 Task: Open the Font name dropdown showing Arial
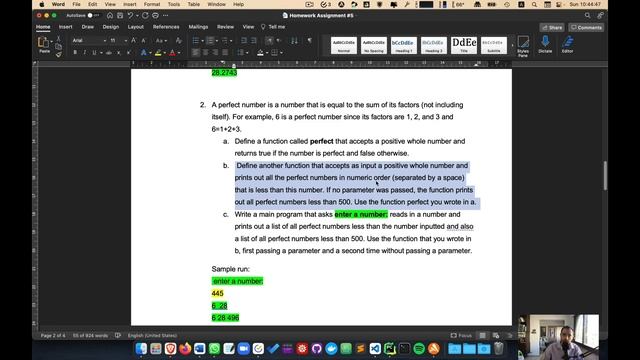tap(89, 40)
